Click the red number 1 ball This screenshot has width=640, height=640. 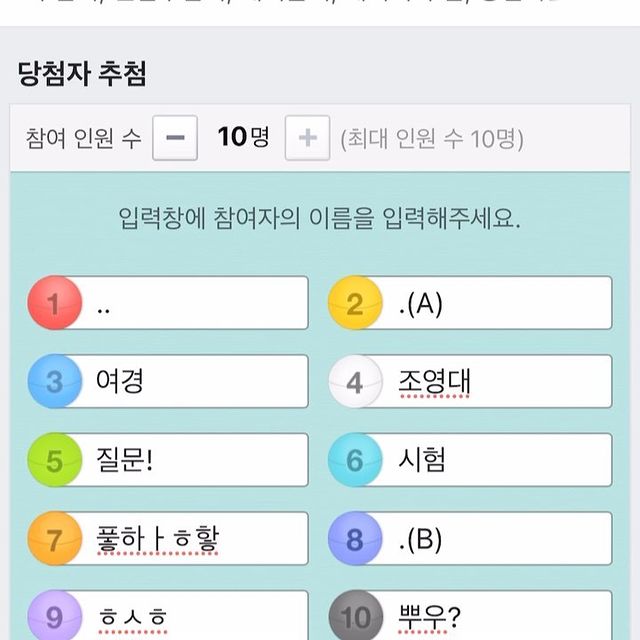[54, 303]
